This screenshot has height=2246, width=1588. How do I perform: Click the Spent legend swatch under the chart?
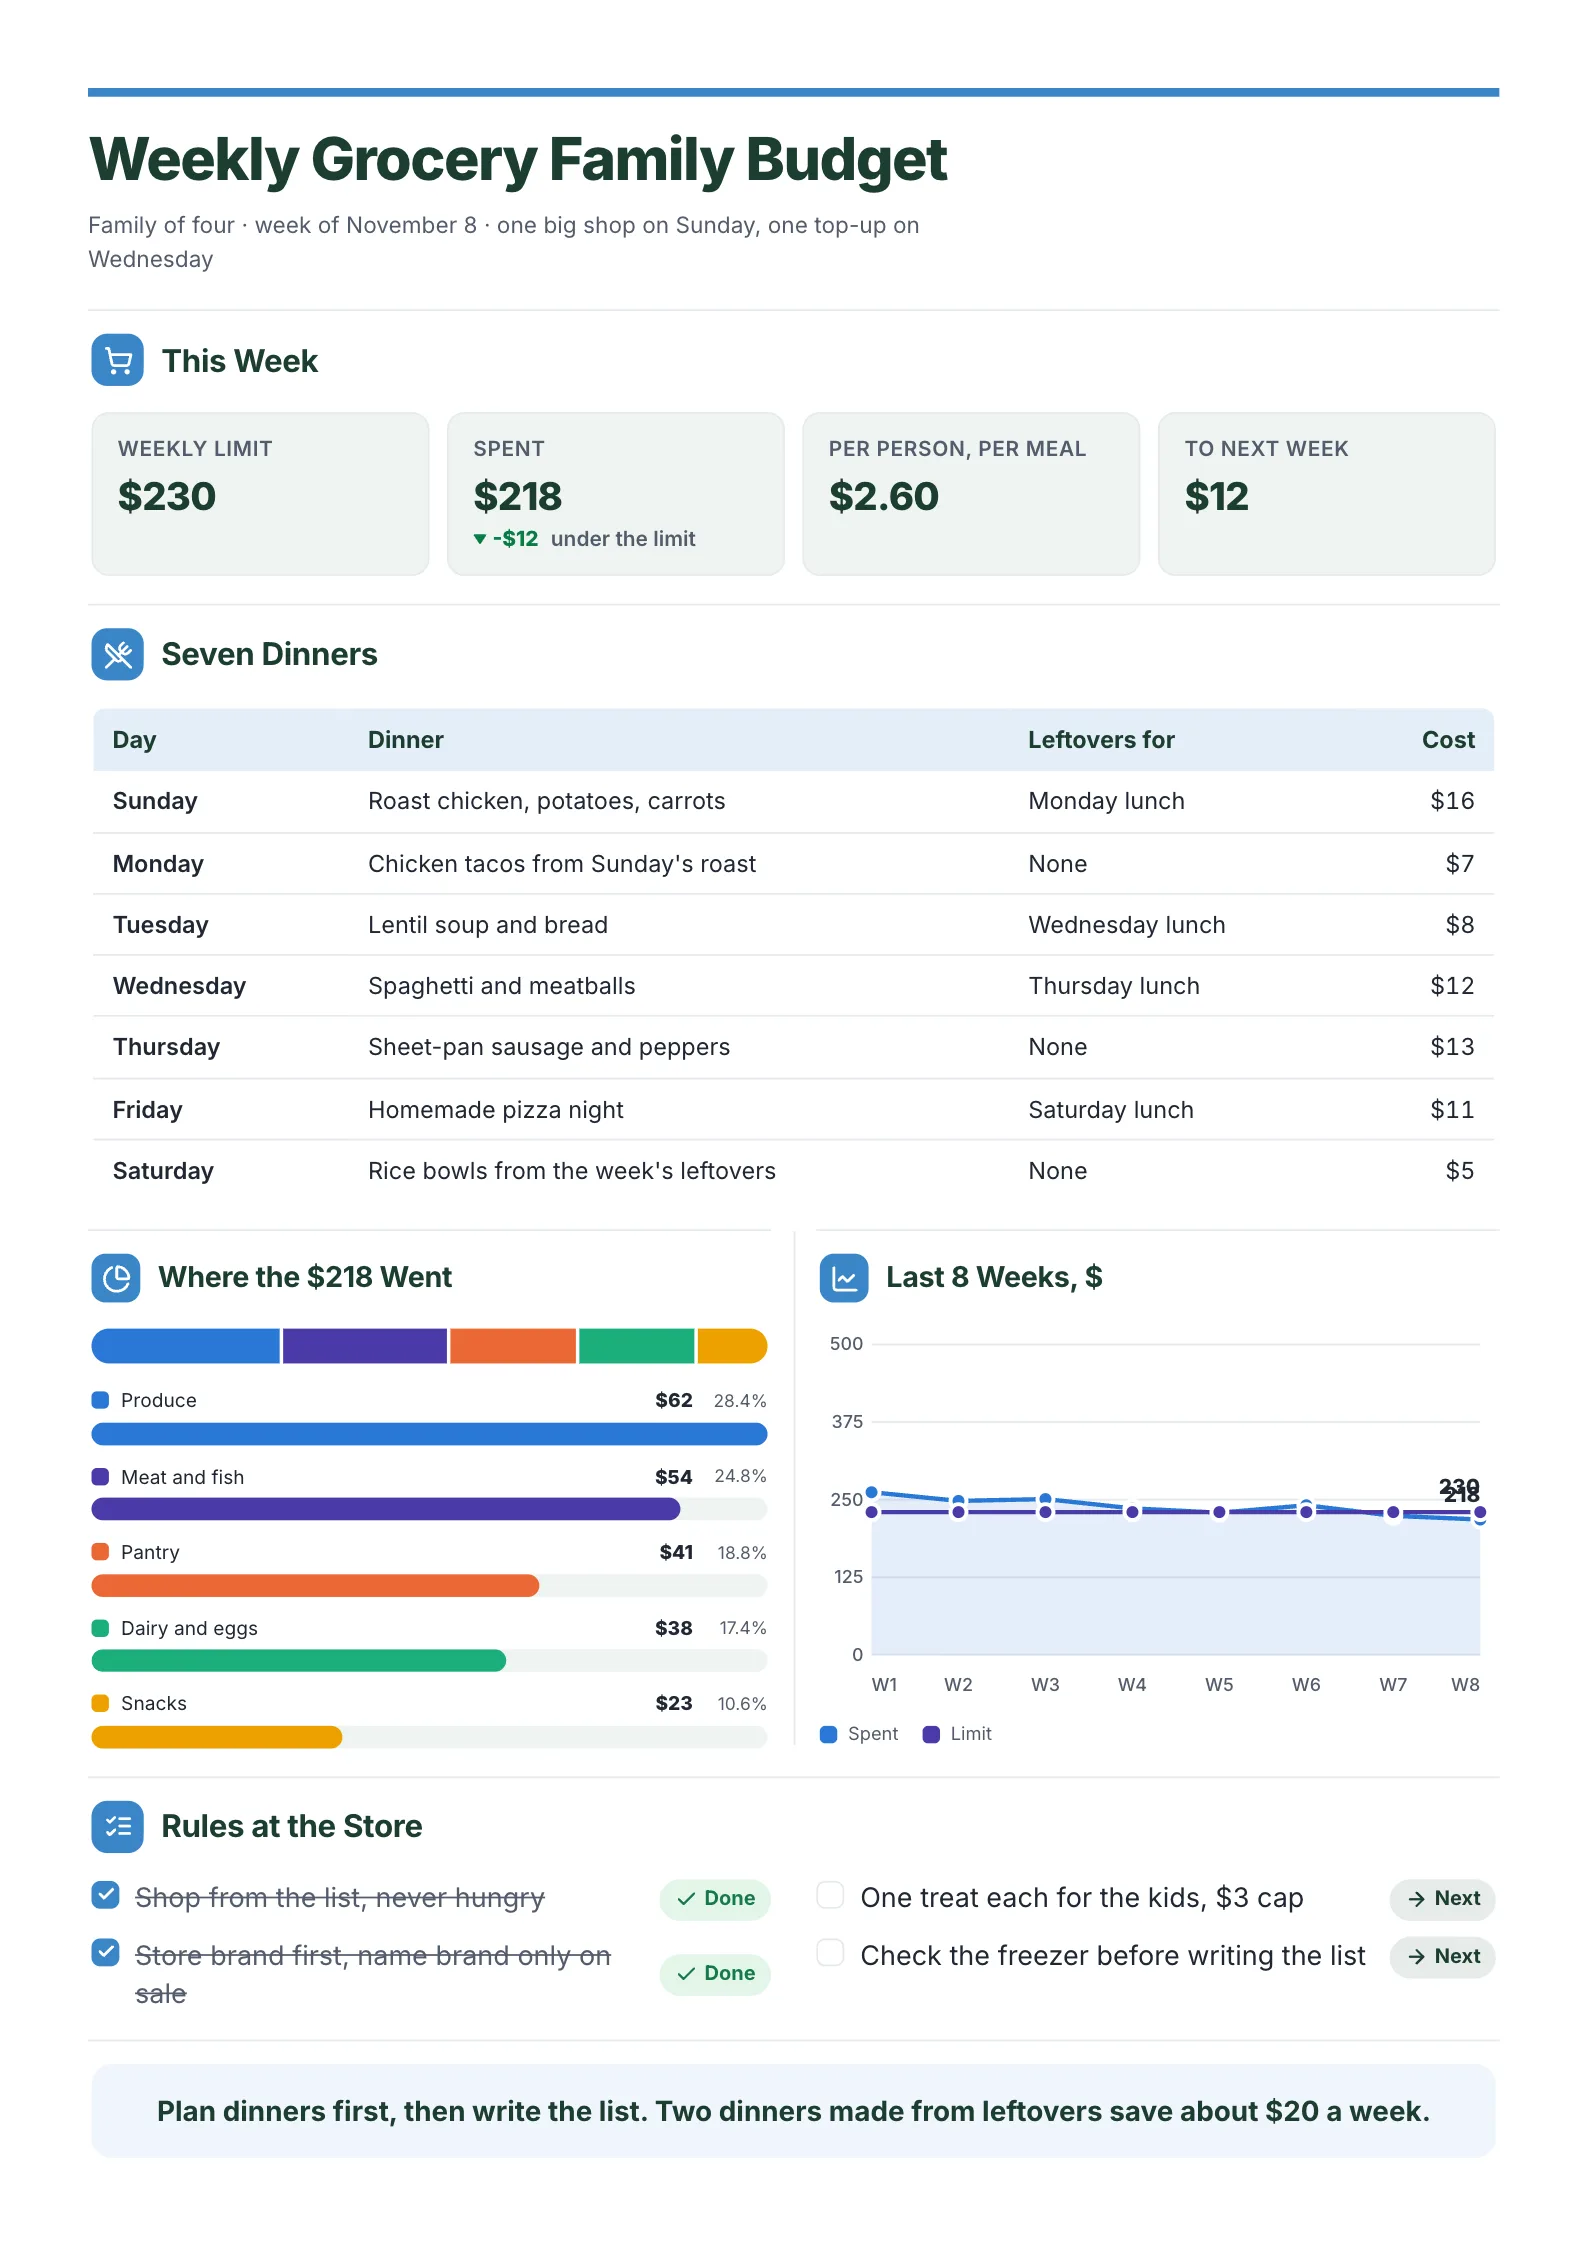tap(828, 1734)
